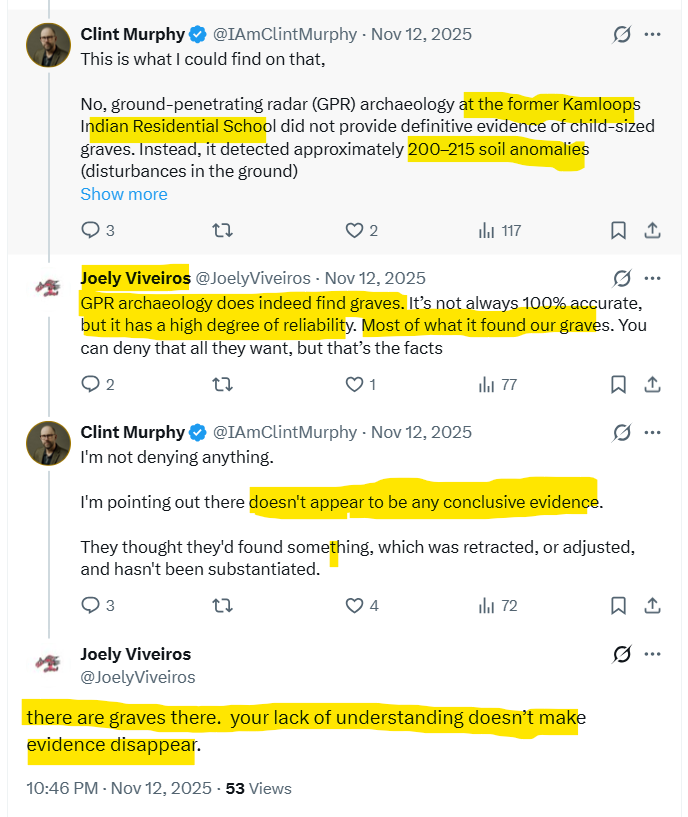
Task: Click Clint Murphy's profile picture thumbnail
Action: point(48,44)
